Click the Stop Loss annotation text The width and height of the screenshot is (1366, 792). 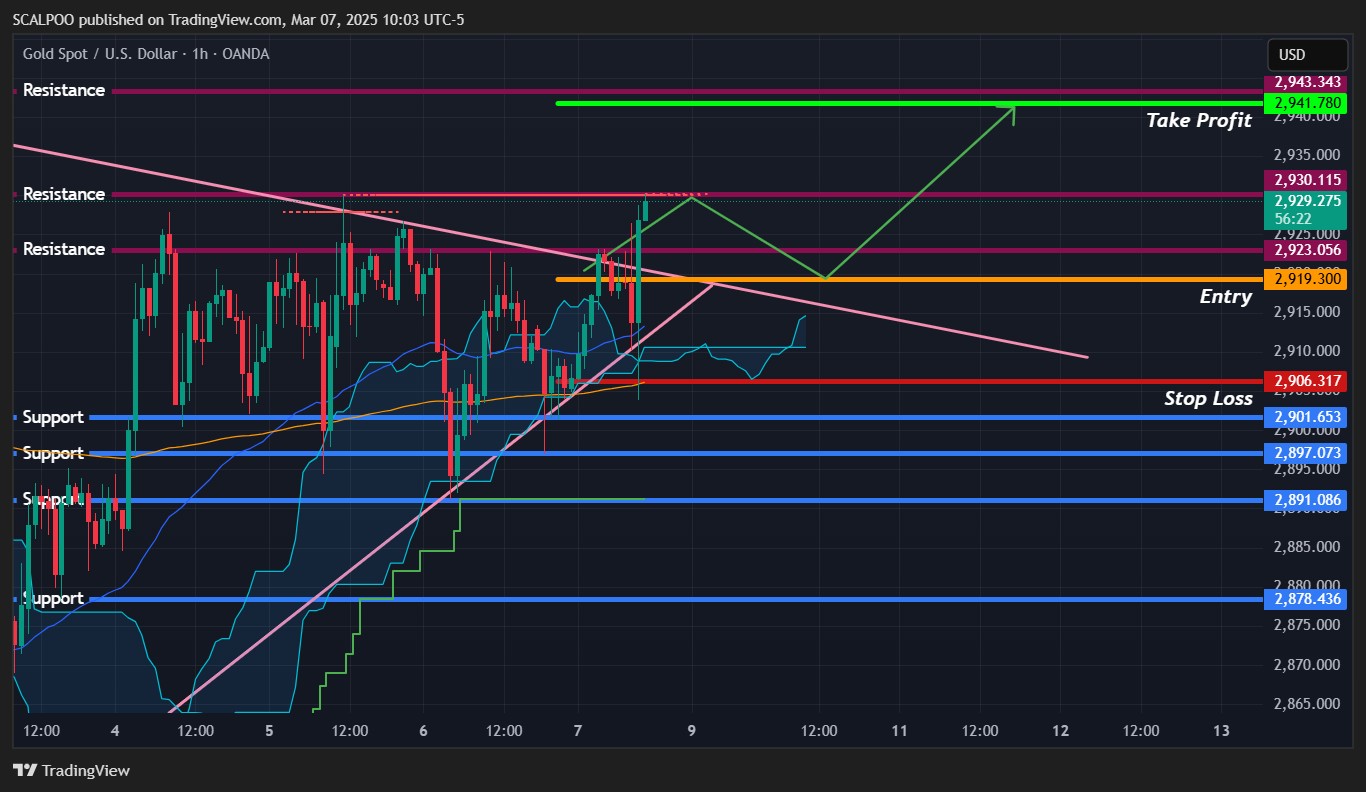coord(1208,399)
